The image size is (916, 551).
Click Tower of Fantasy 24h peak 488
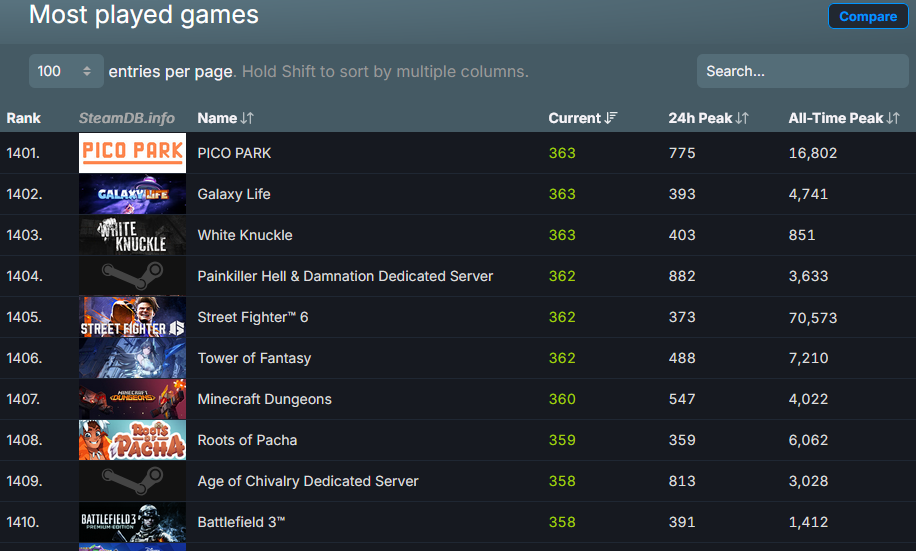point(682,358)
